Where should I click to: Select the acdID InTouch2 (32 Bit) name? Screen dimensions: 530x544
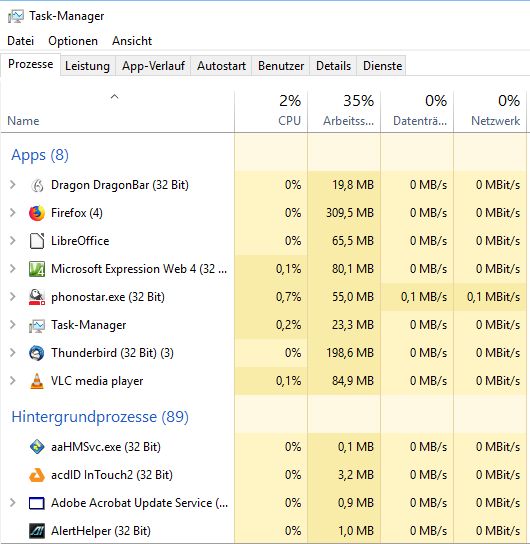coord(112,475)
